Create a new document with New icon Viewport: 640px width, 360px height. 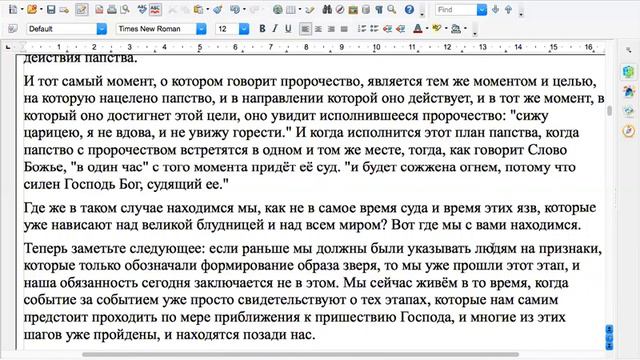click(13, 9)
